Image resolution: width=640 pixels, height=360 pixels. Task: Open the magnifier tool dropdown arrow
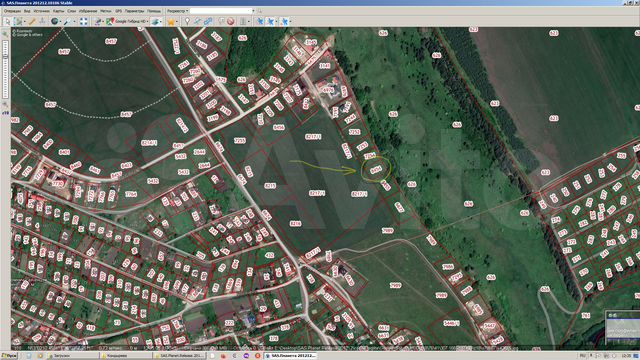pyautogui.click(x=74, y=21)
